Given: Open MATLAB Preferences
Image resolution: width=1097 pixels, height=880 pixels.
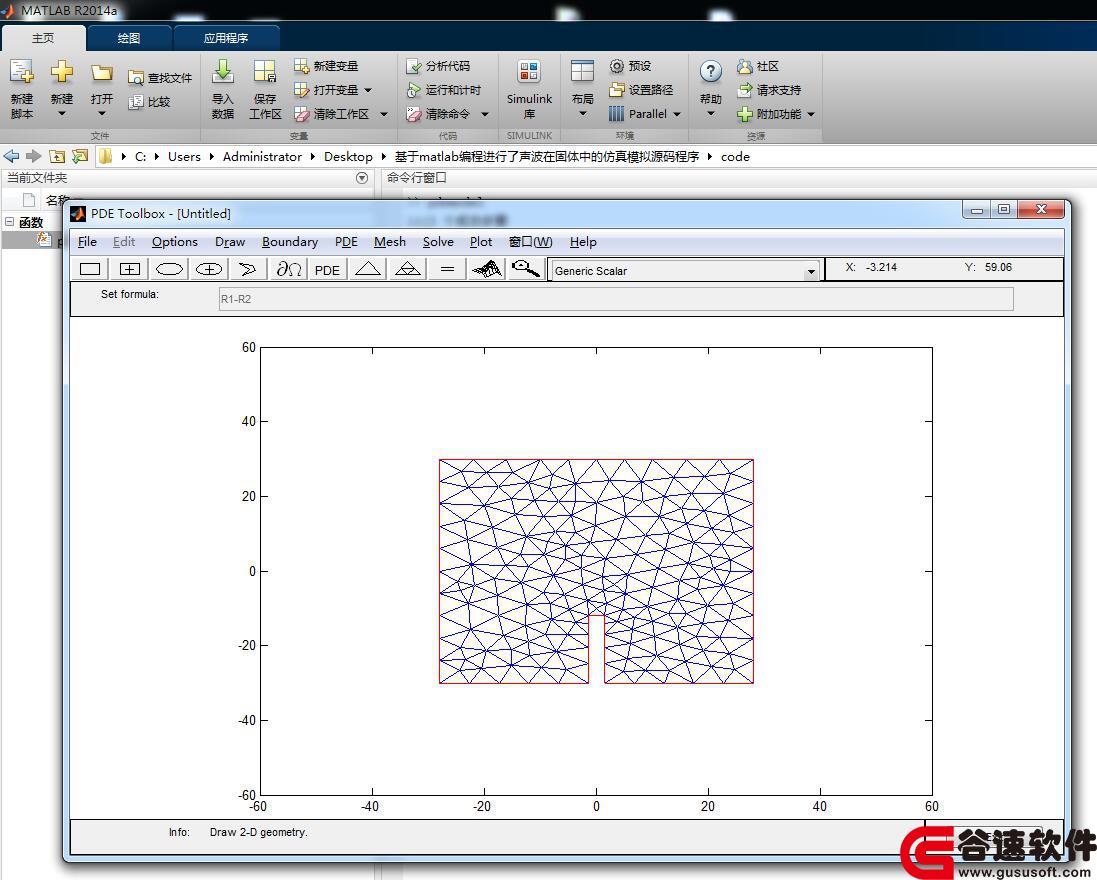Looking at the screenshot, I should click(x=630, y=66).
